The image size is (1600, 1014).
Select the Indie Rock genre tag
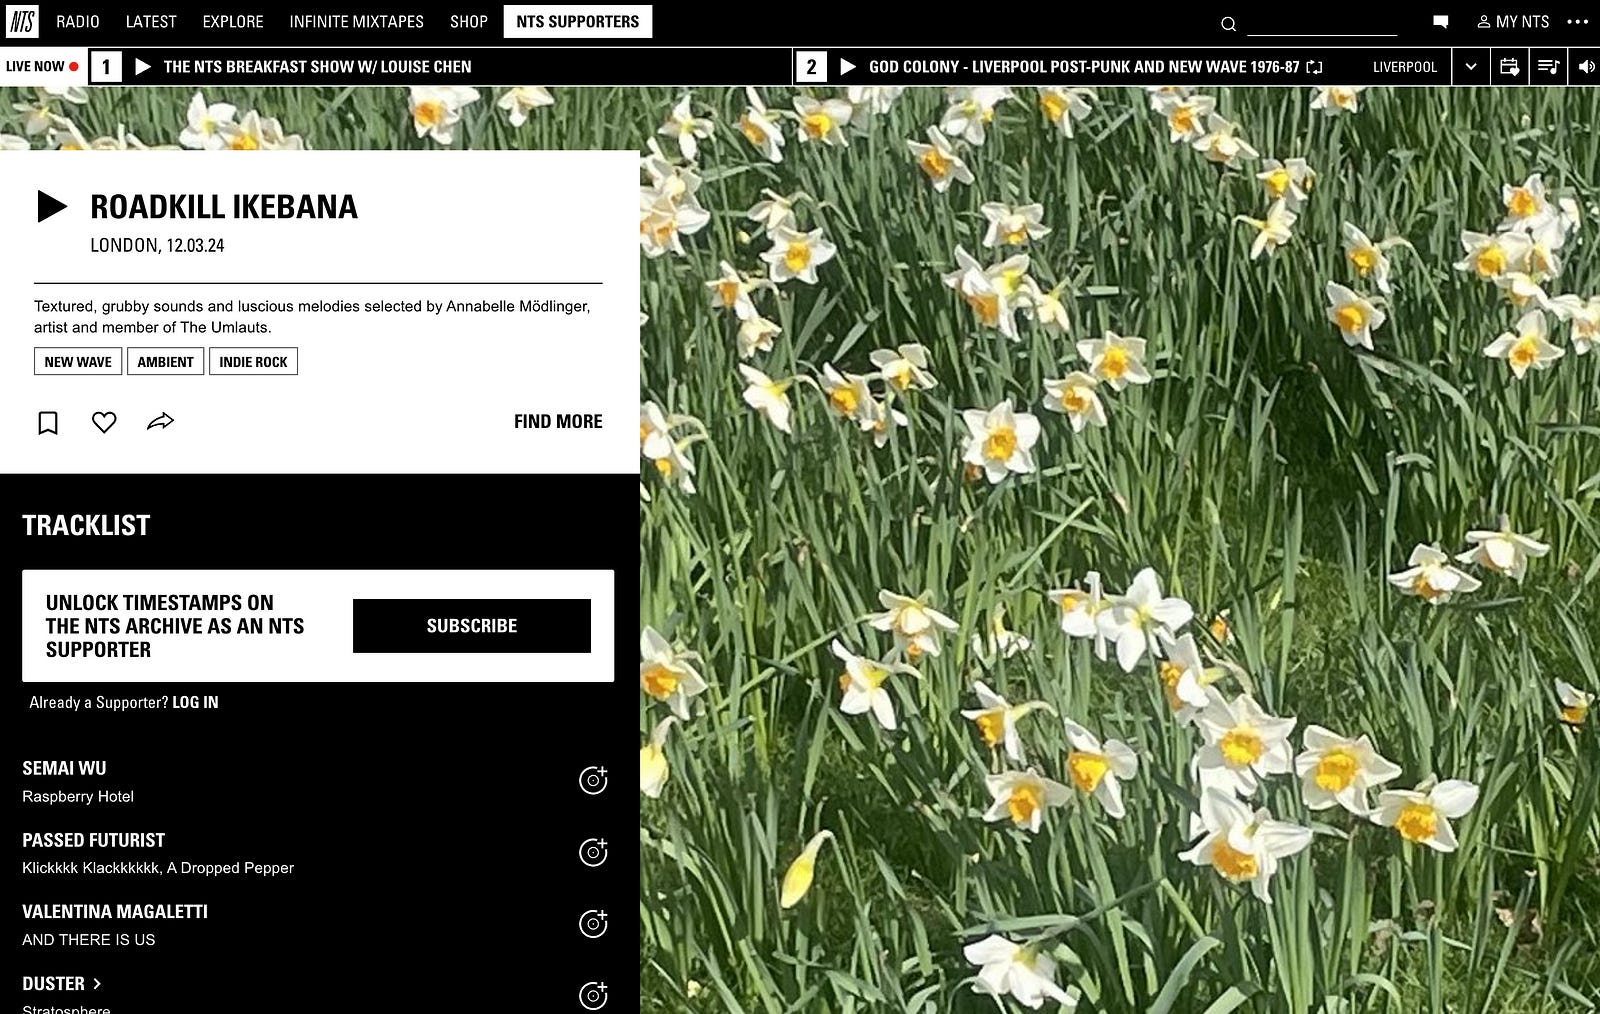pos(253,361)
